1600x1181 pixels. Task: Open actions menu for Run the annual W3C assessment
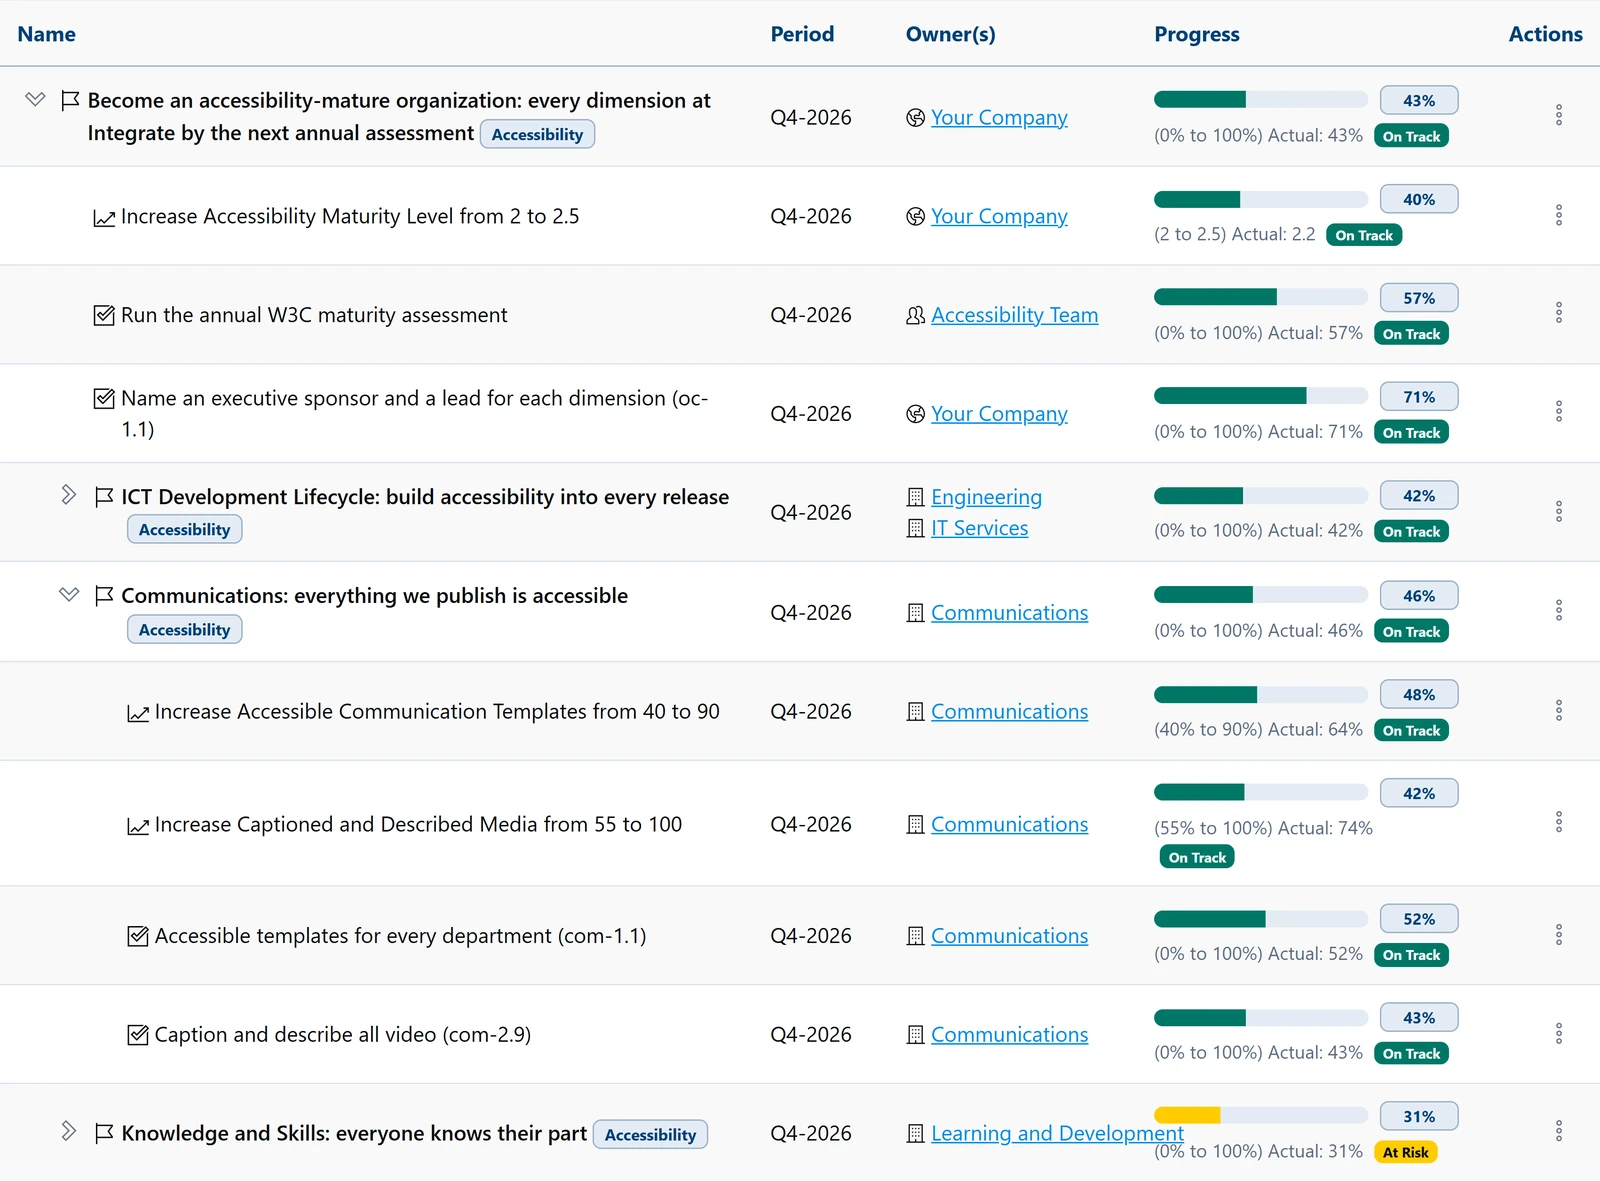tap(1558, 313)
